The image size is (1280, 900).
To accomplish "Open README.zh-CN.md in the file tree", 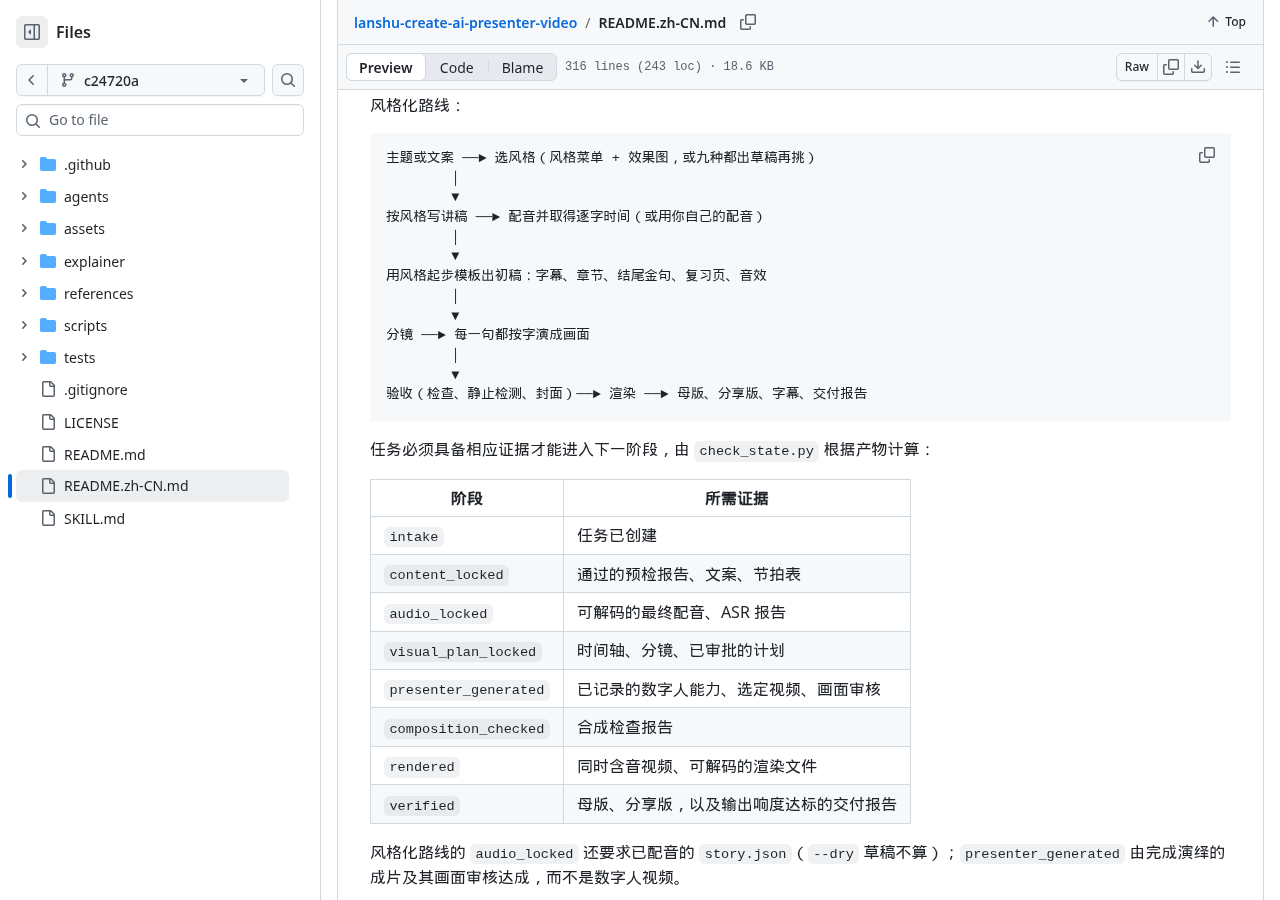I will pos(152,486).
